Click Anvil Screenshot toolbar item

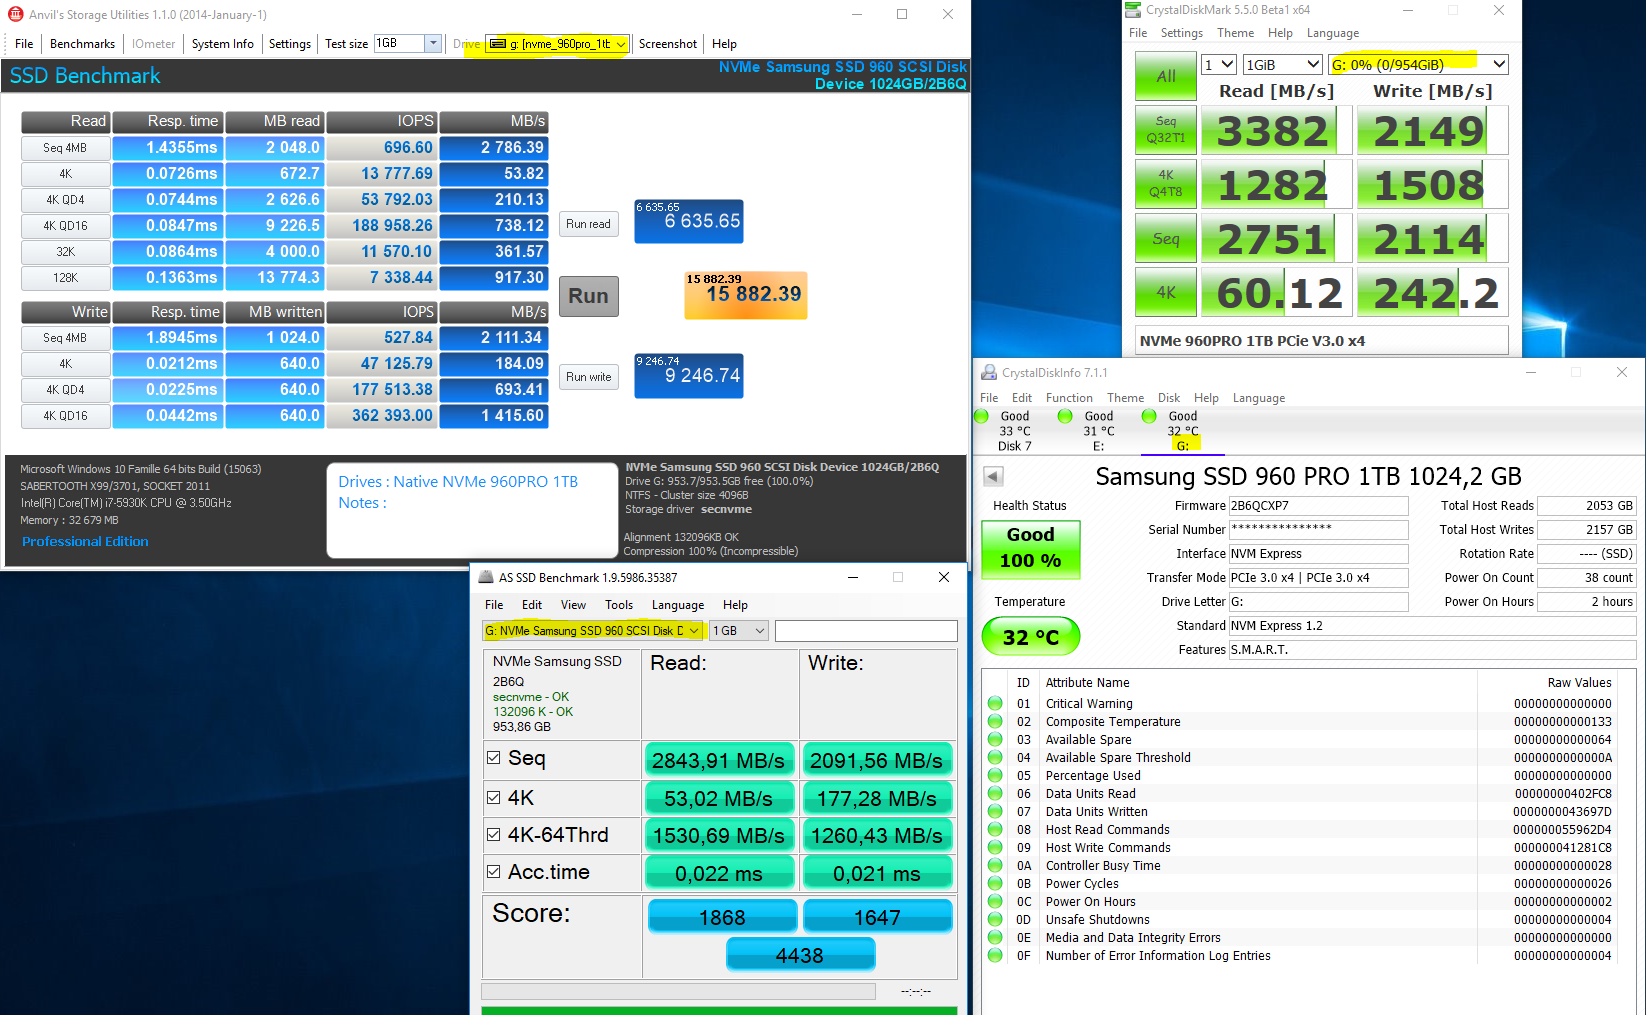click(667, 44)
